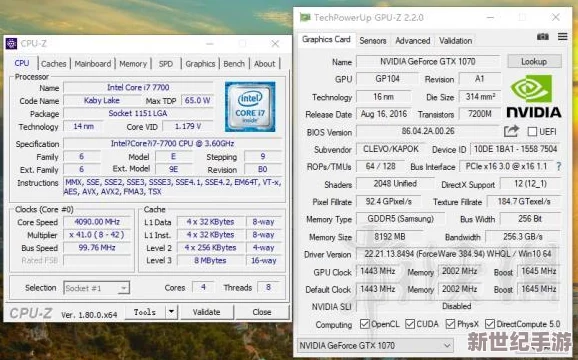The width and height of the screenshot is (578, 360).
Task: Click GPU-Z title bar app icon
Action: click(305, 17)
